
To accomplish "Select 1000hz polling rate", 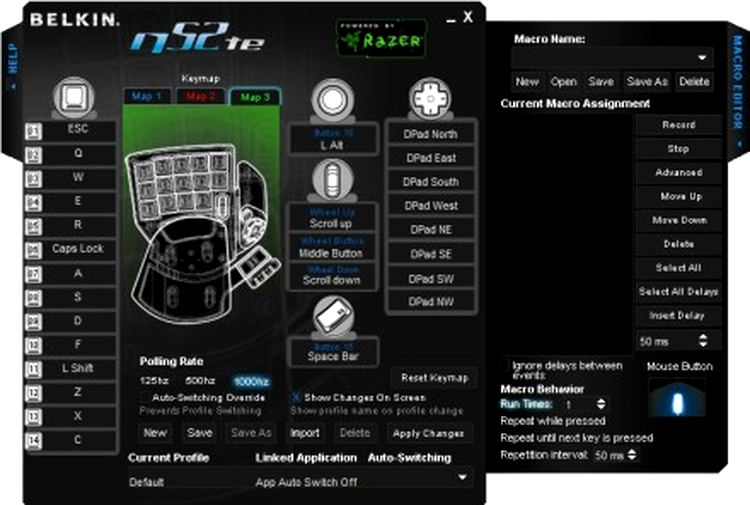I will tap(251, 382).
